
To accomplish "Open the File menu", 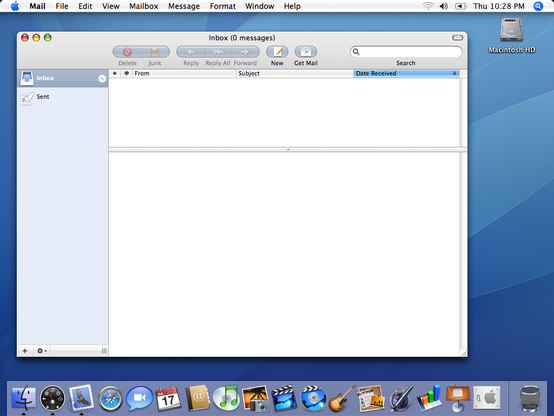I will (62, 6).
